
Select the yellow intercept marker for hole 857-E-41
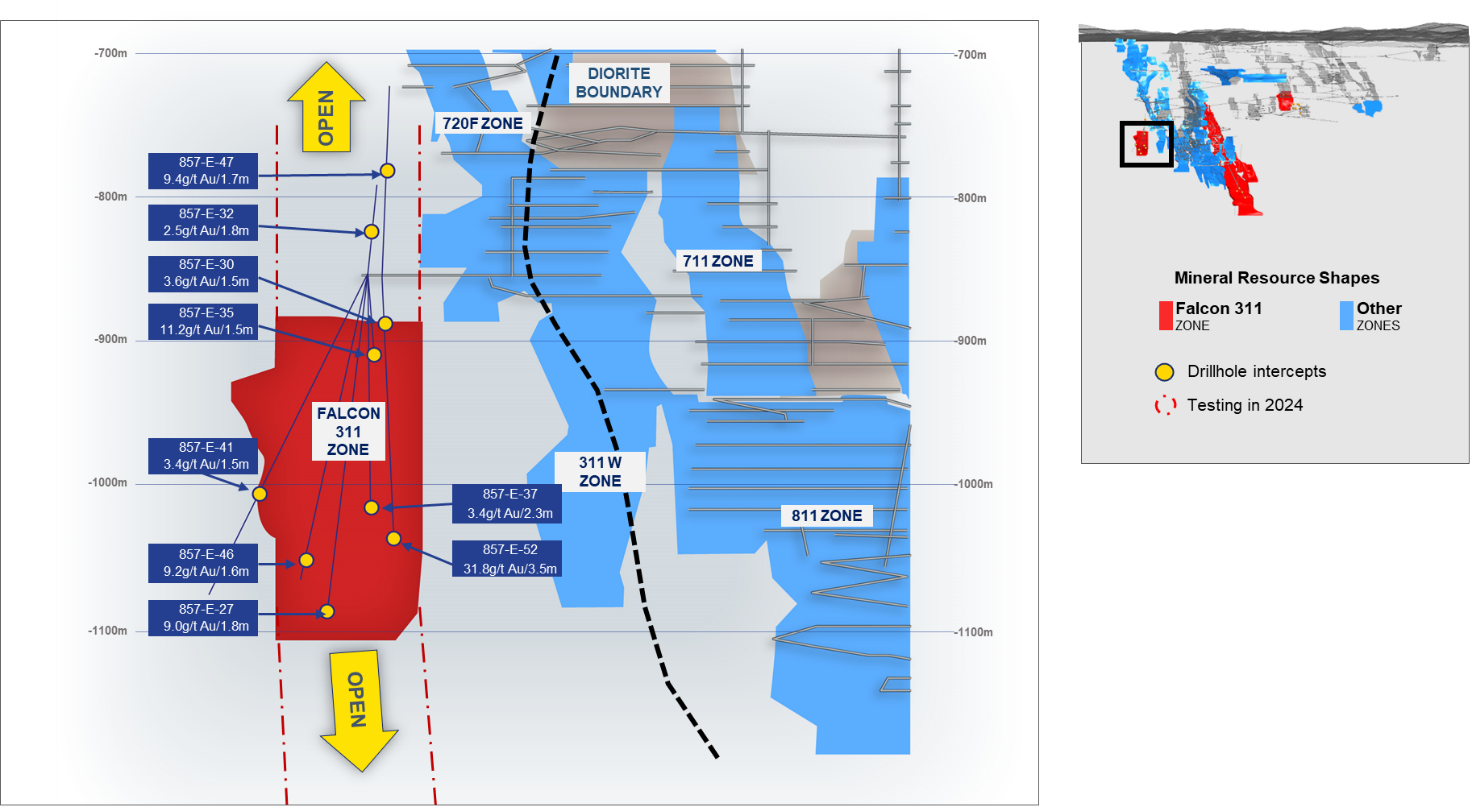(x=260, y=493)
